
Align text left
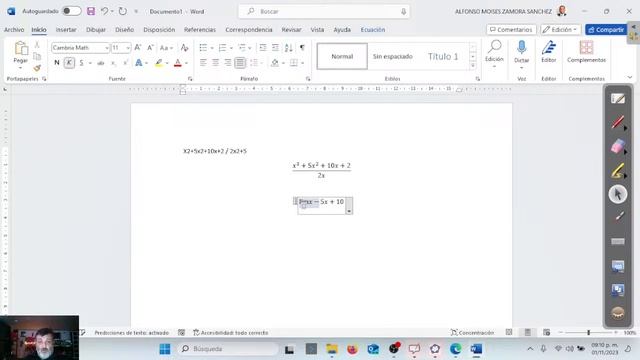tap(203, 63)
